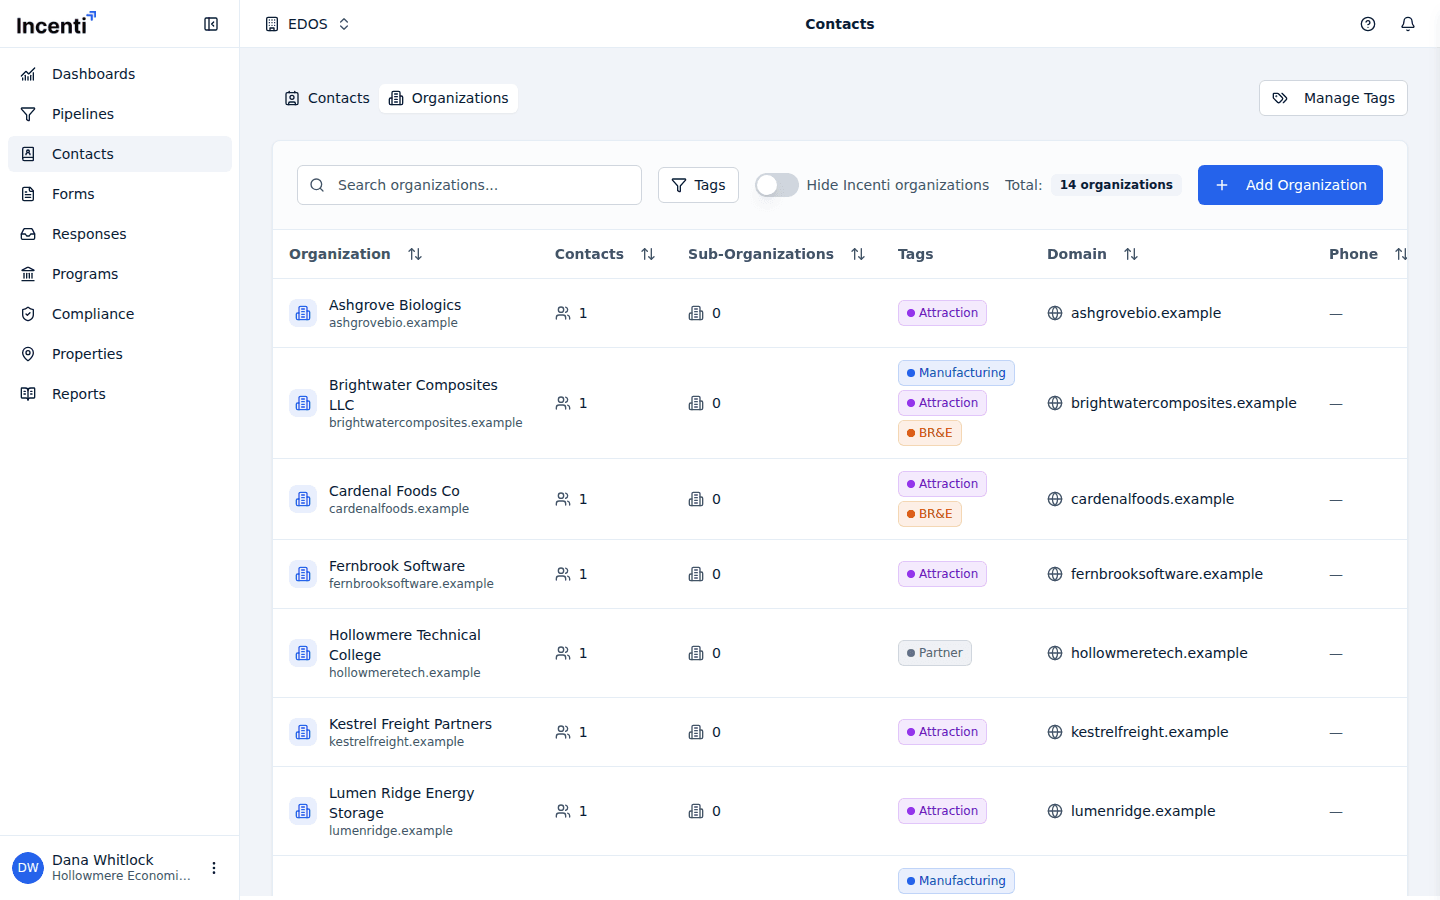The width and height of the screenshot is (1440, 900).
Task: Open Kestrel Freight Partners organization
Action: tap(410, 724)
